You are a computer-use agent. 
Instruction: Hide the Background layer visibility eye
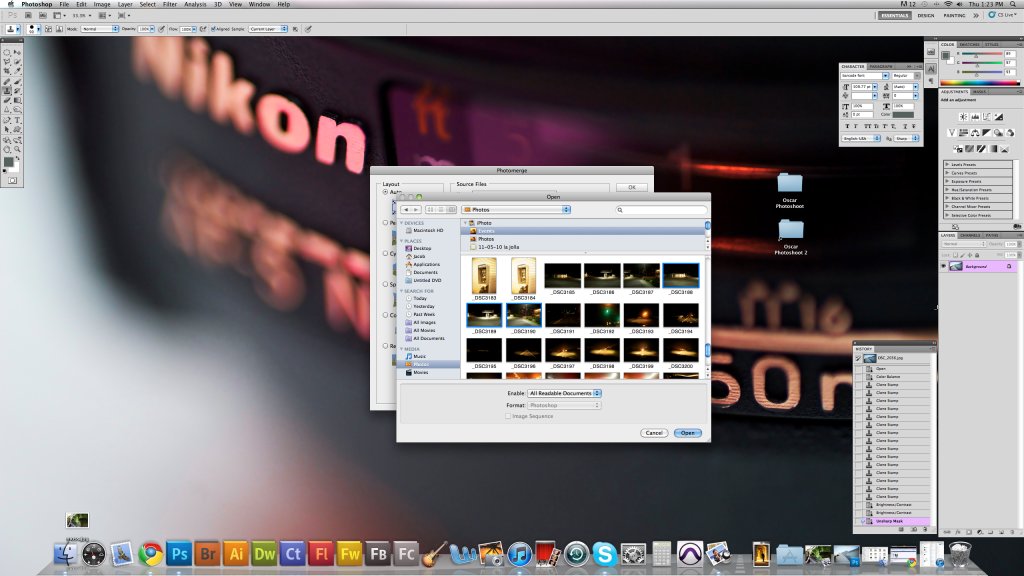[x=944, y=266]
